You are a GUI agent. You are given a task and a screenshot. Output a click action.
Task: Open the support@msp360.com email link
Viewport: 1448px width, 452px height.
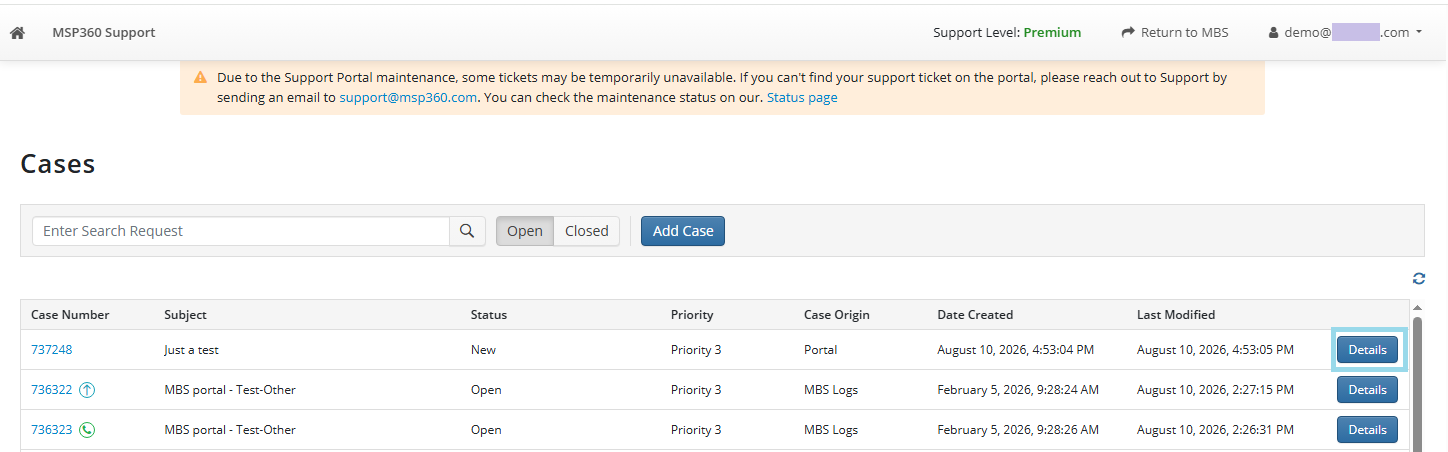point(408,98)
